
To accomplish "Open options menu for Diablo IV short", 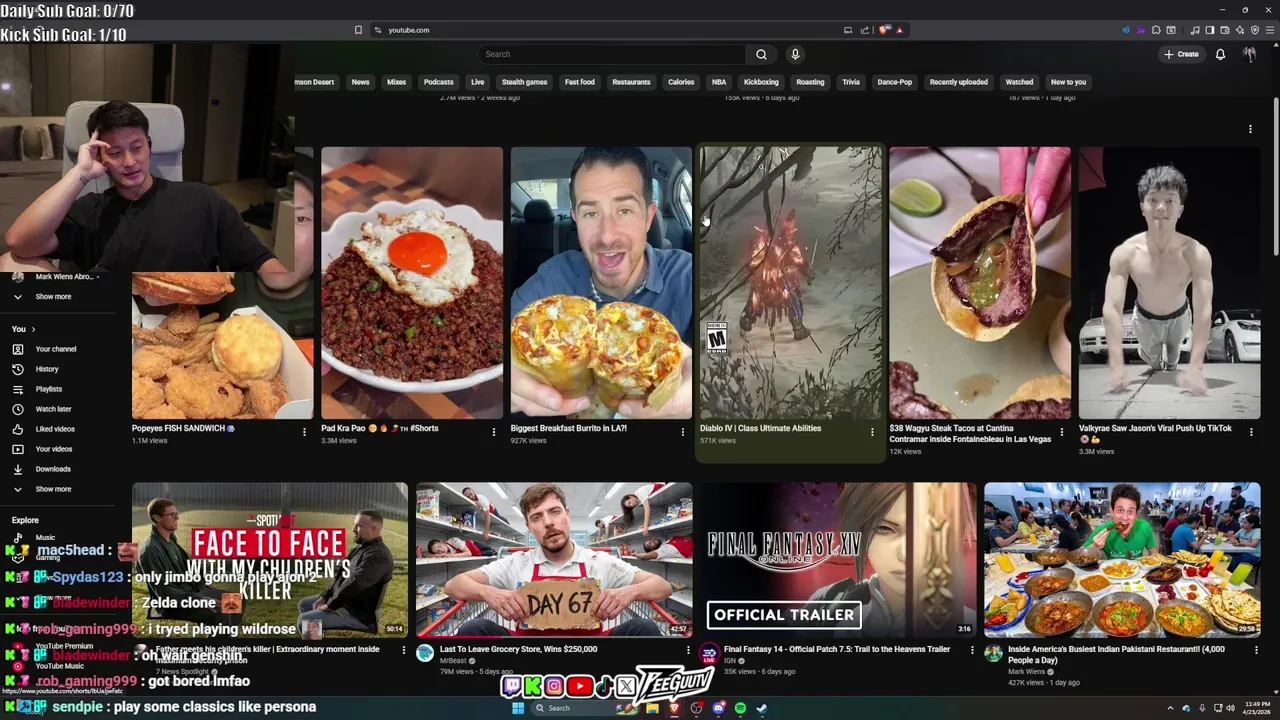I will 872,432.
